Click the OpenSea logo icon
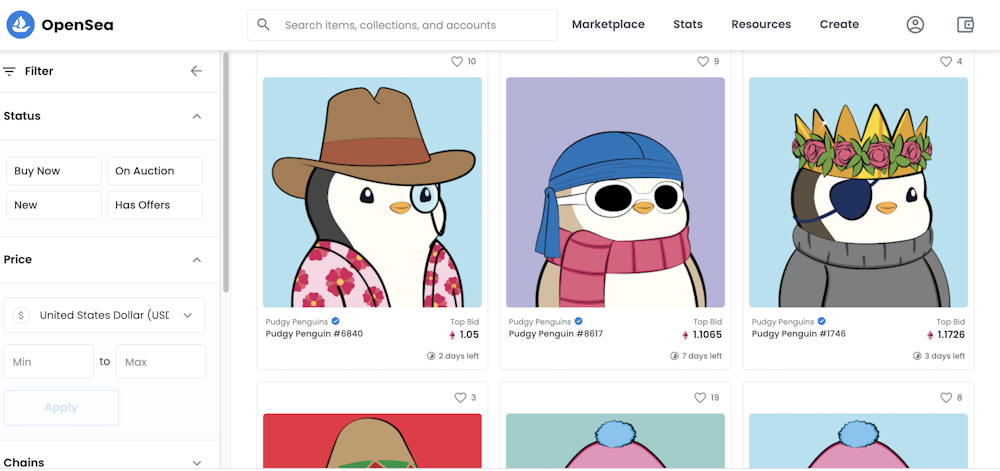1000x471 pixels. point(21,25)
